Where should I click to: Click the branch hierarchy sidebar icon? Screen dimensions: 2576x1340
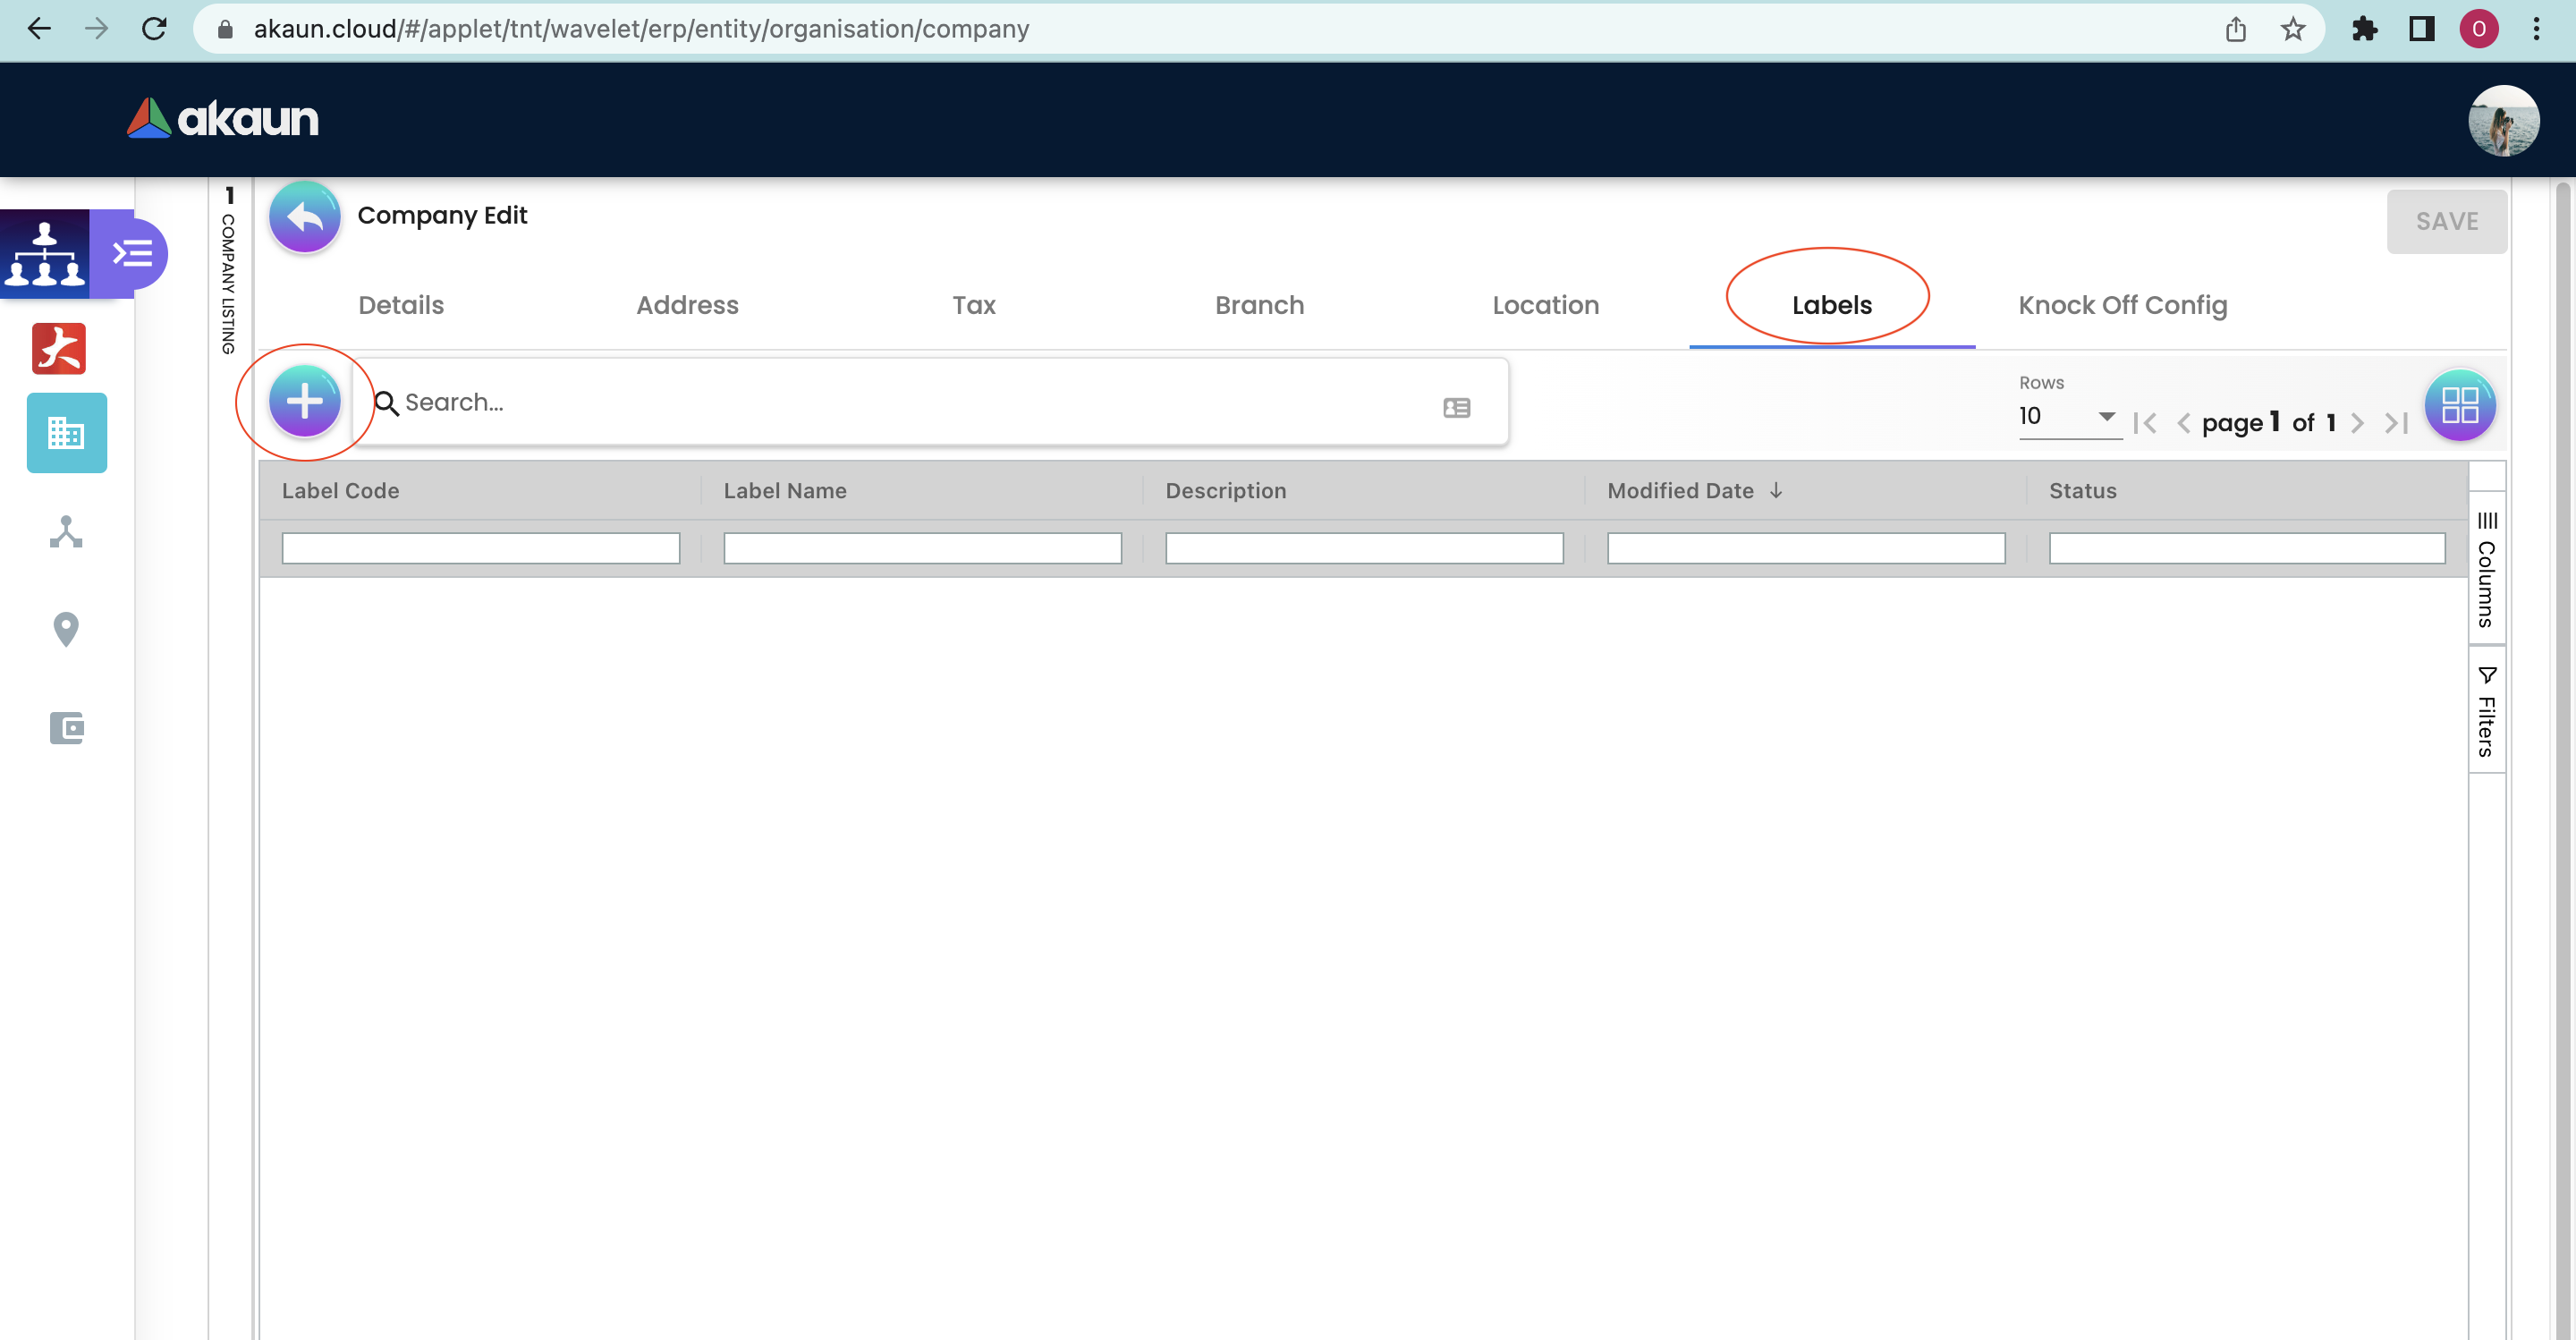point(66,531)
